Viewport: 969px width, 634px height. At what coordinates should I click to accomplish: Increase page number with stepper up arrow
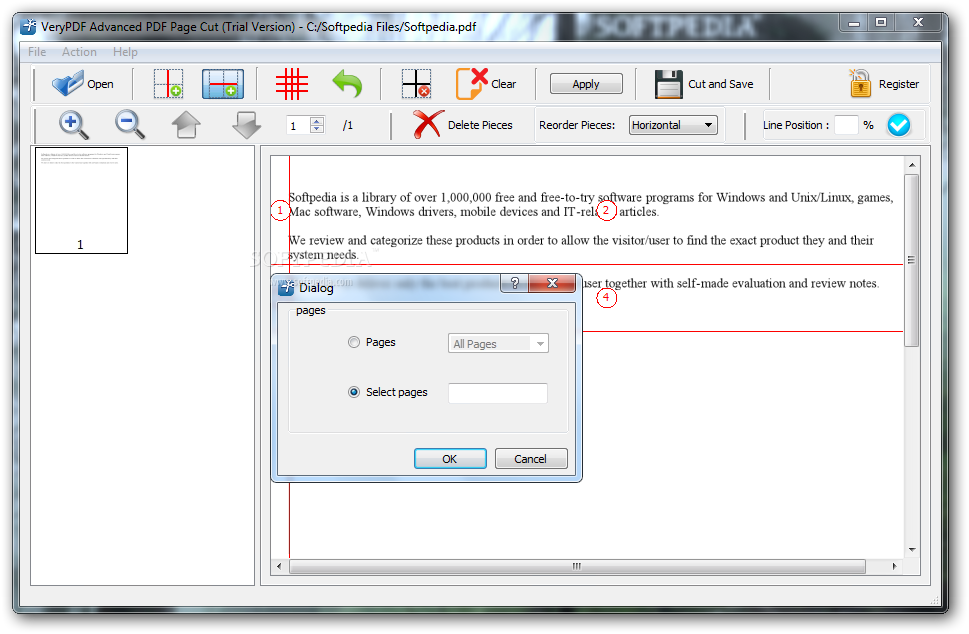coord(316,121)
